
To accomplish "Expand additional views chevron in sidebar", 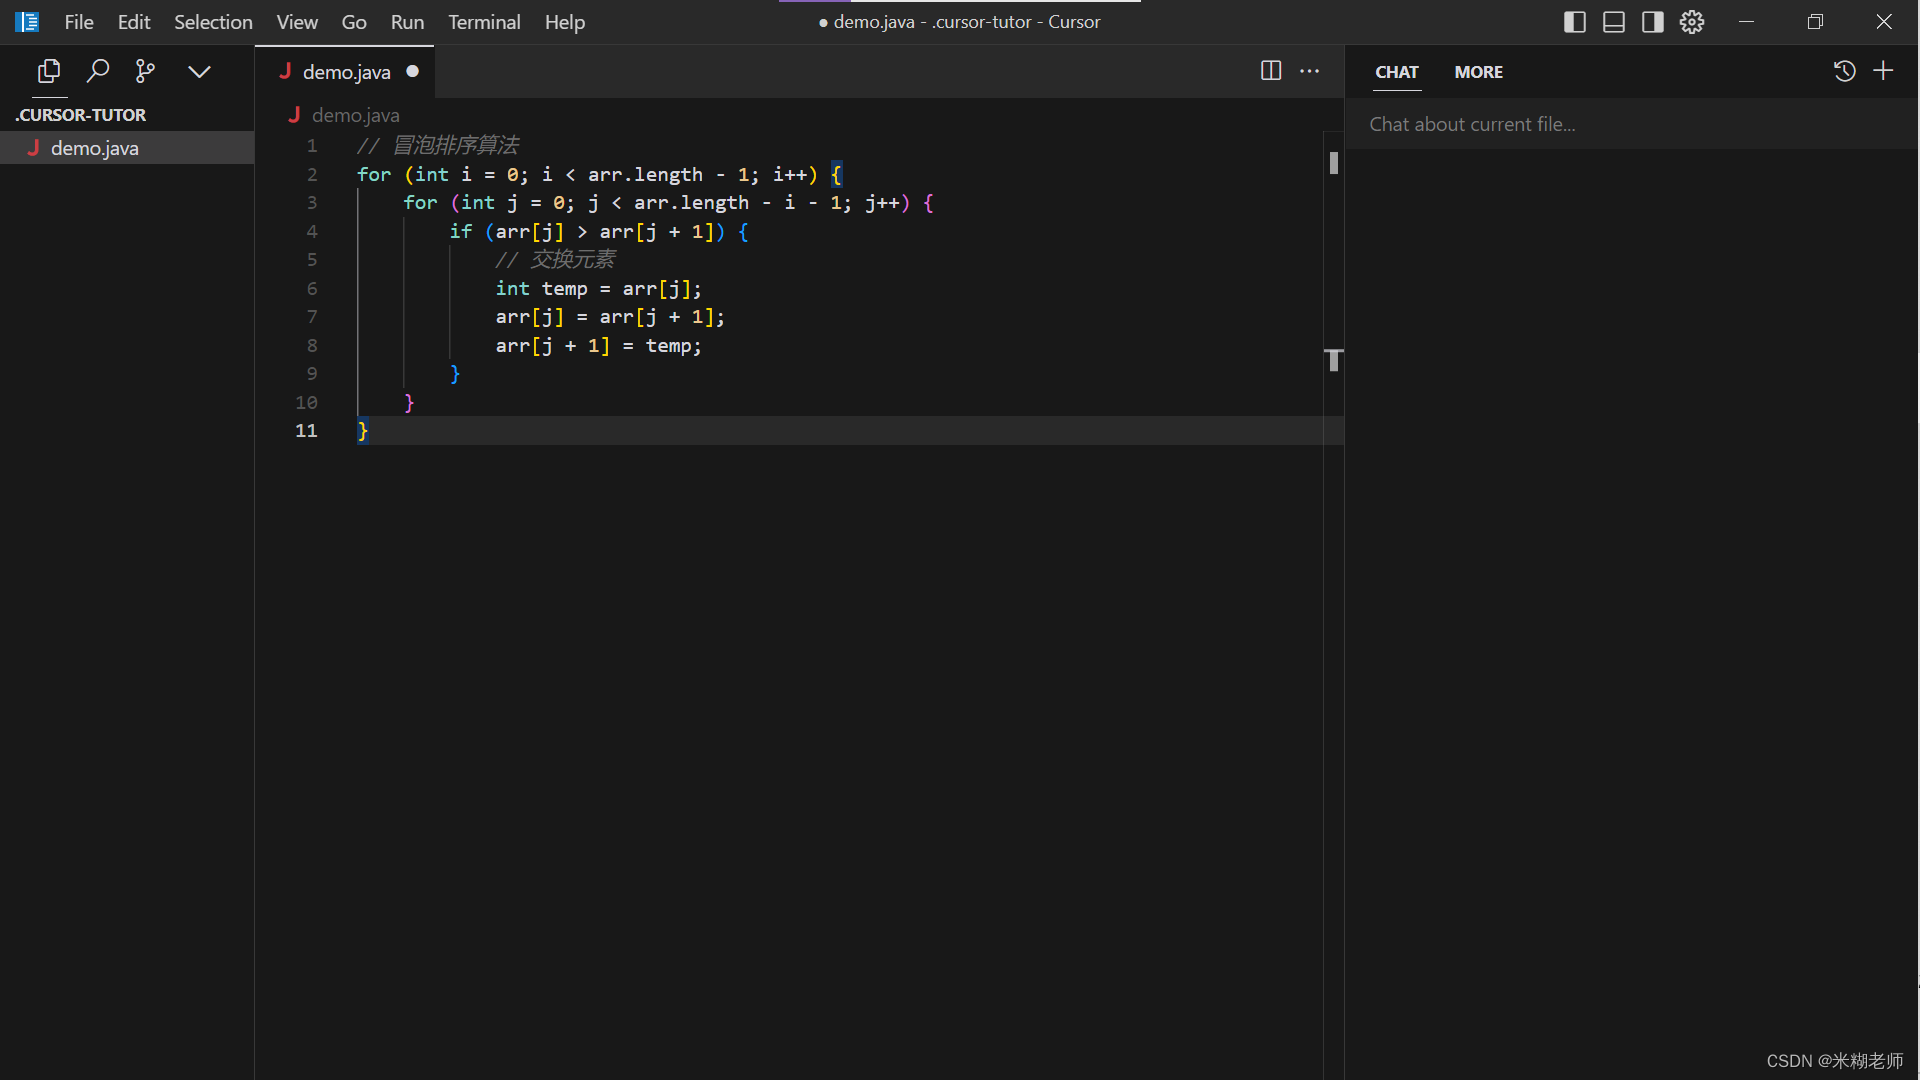I will (199, 71).
